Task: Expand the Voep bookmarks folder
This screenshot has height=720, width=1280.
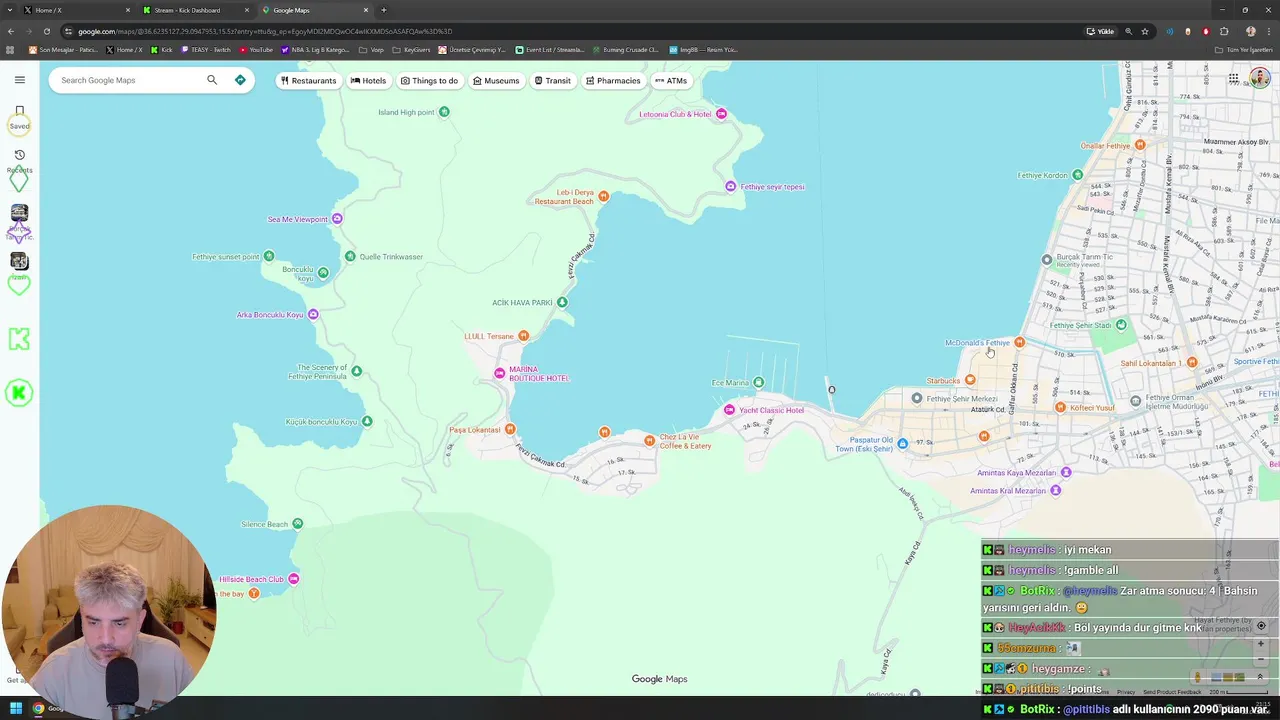Action: click(371, 49)
